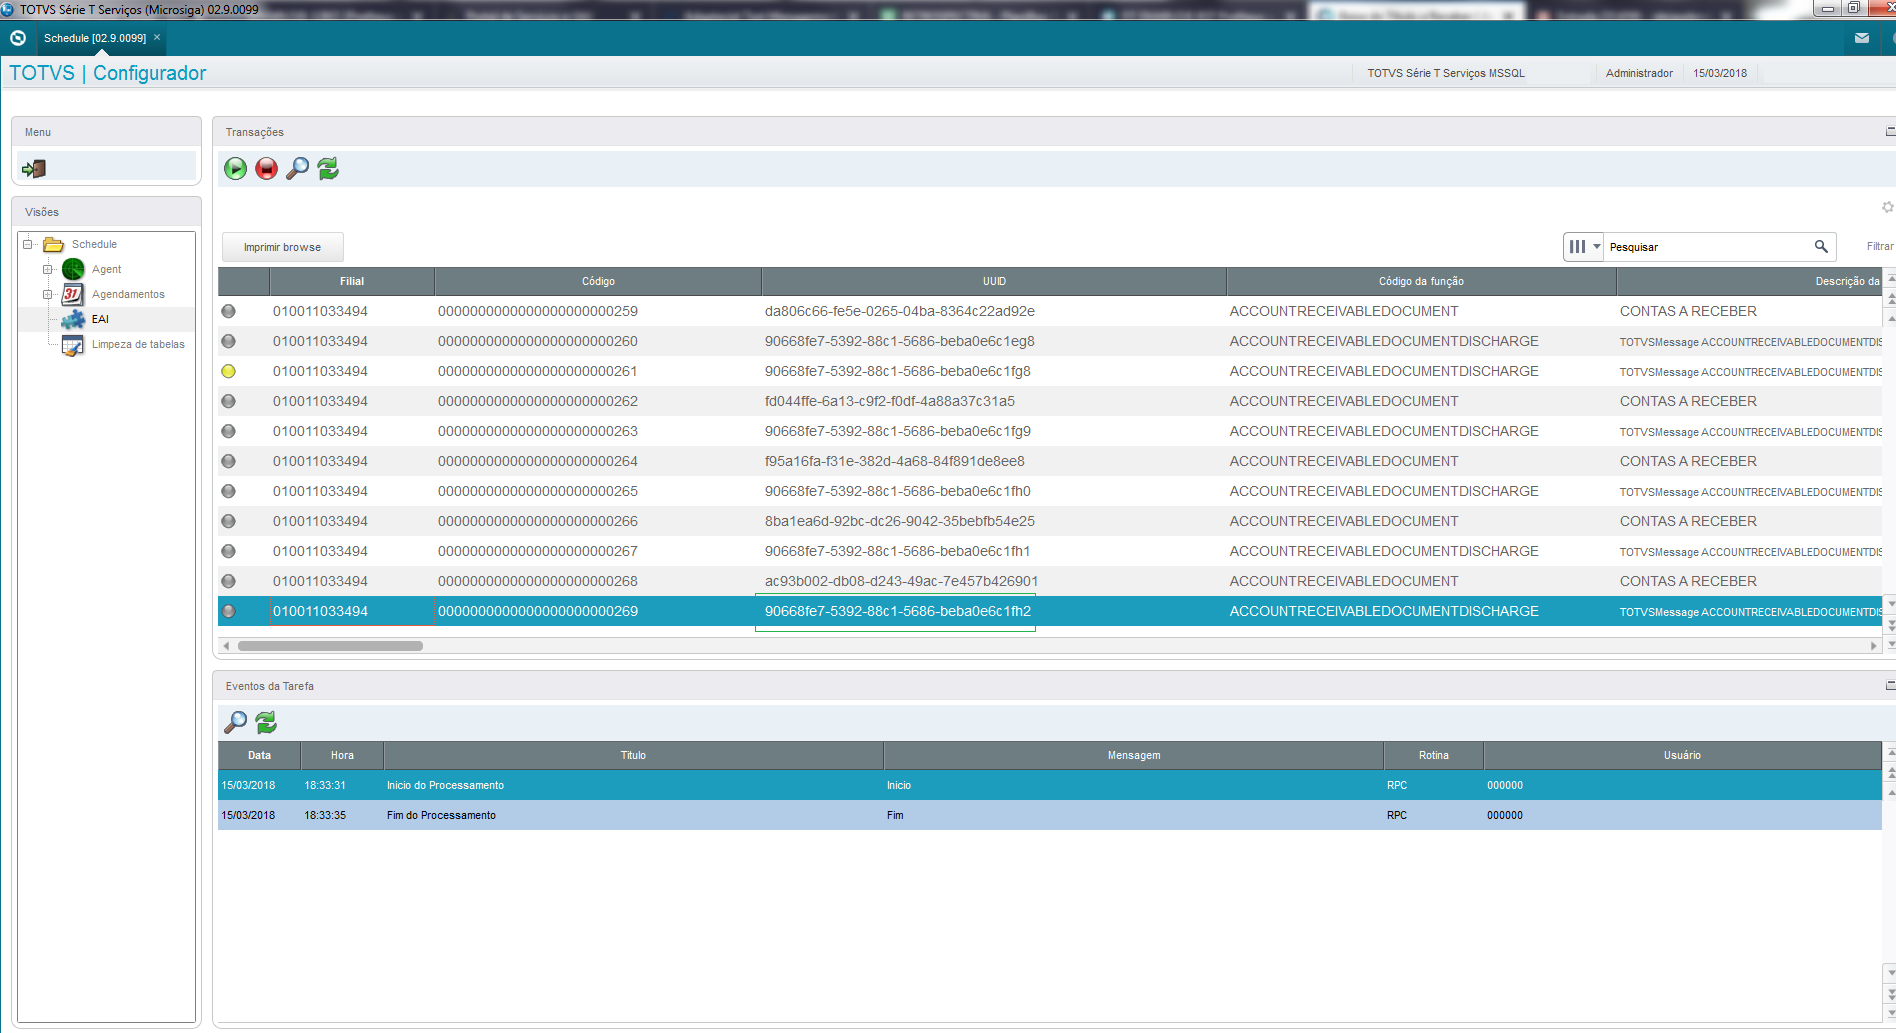Expand the Agent tree node
The height and width of the screenshot is (1033, 1896).
[x=47, y=269]
